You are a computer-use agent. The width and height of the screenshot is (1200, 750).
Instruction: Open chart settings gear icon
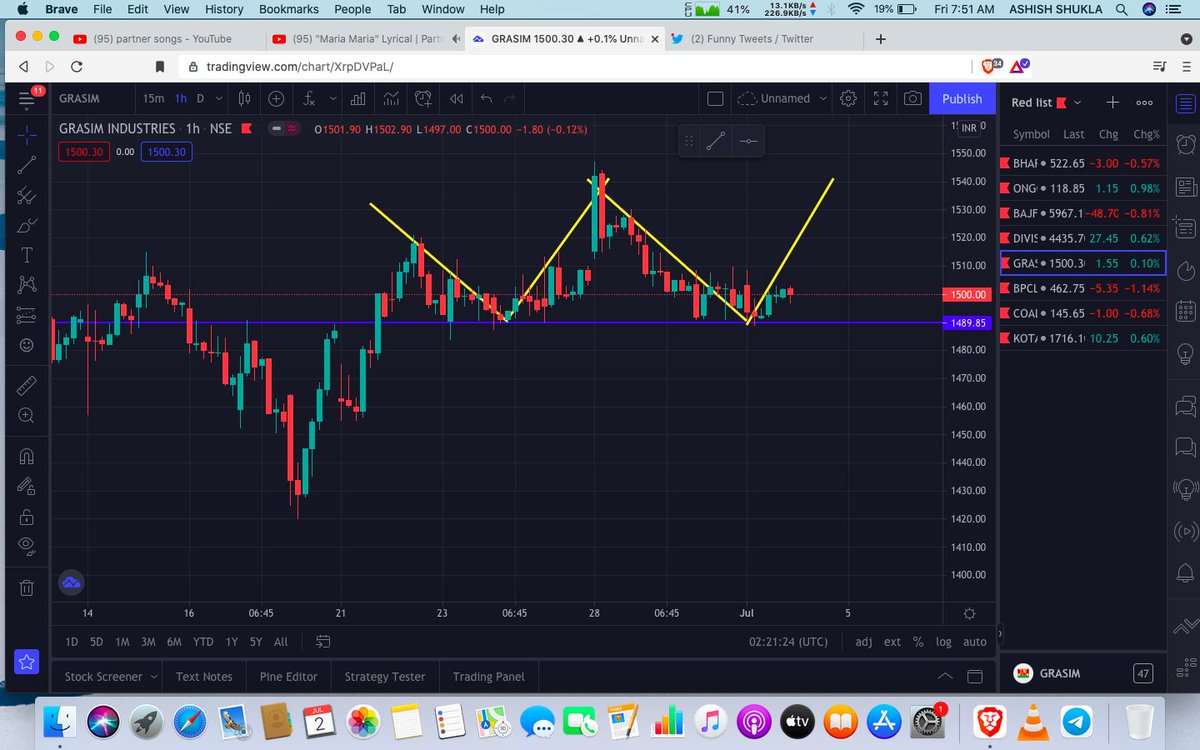[x=848, y=98]
